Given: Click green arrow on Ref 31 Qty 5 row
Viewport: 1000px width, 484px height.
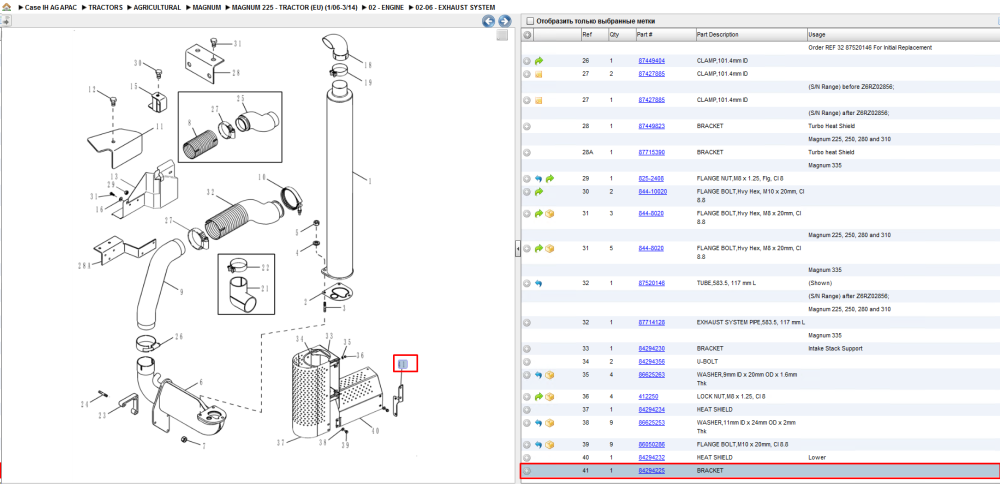Looking at the screenshot, I should tap(539, 247).
